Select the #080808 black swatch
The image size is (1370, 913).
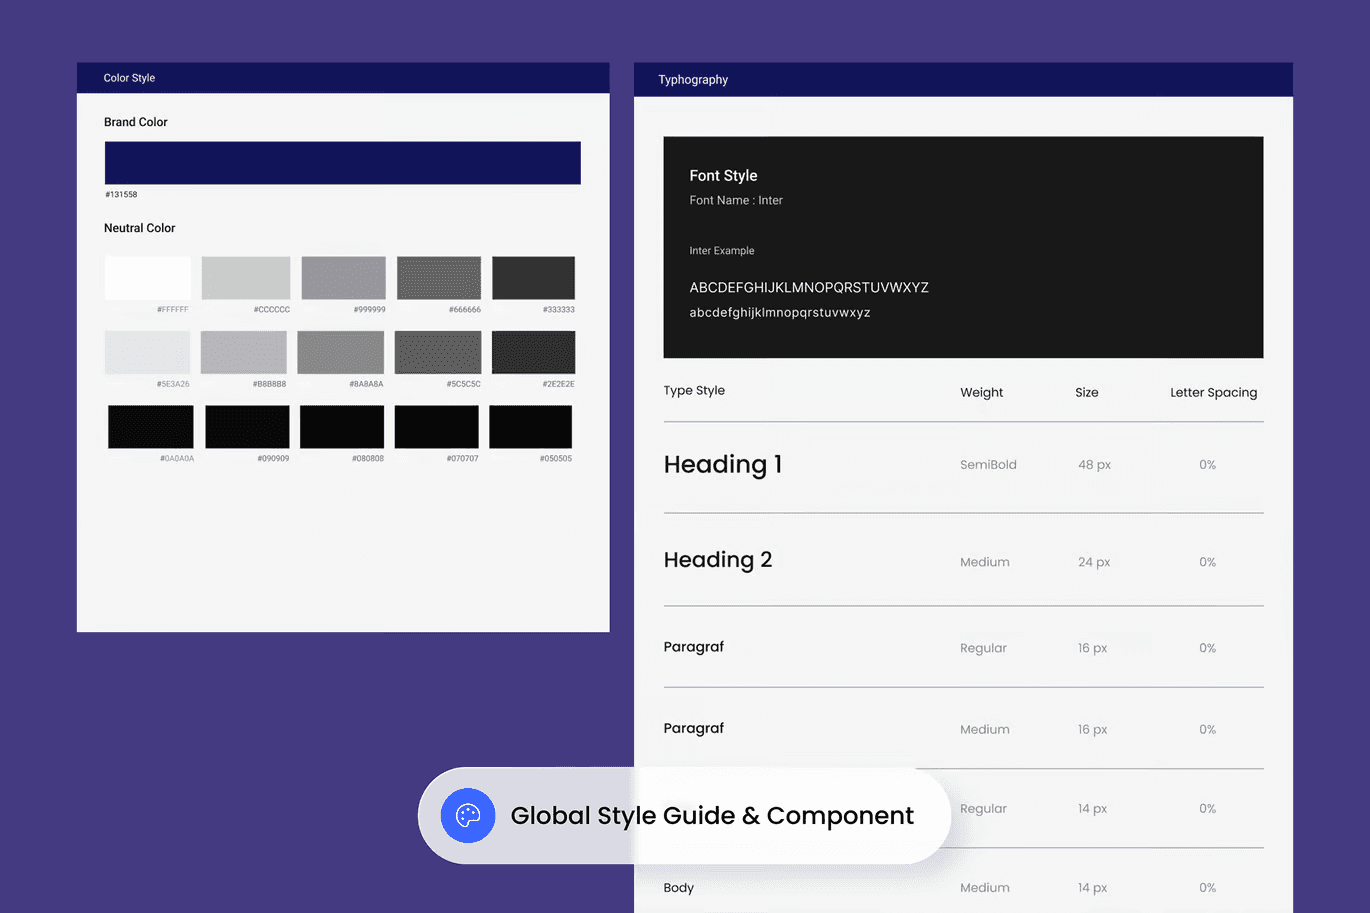(342, 427)
